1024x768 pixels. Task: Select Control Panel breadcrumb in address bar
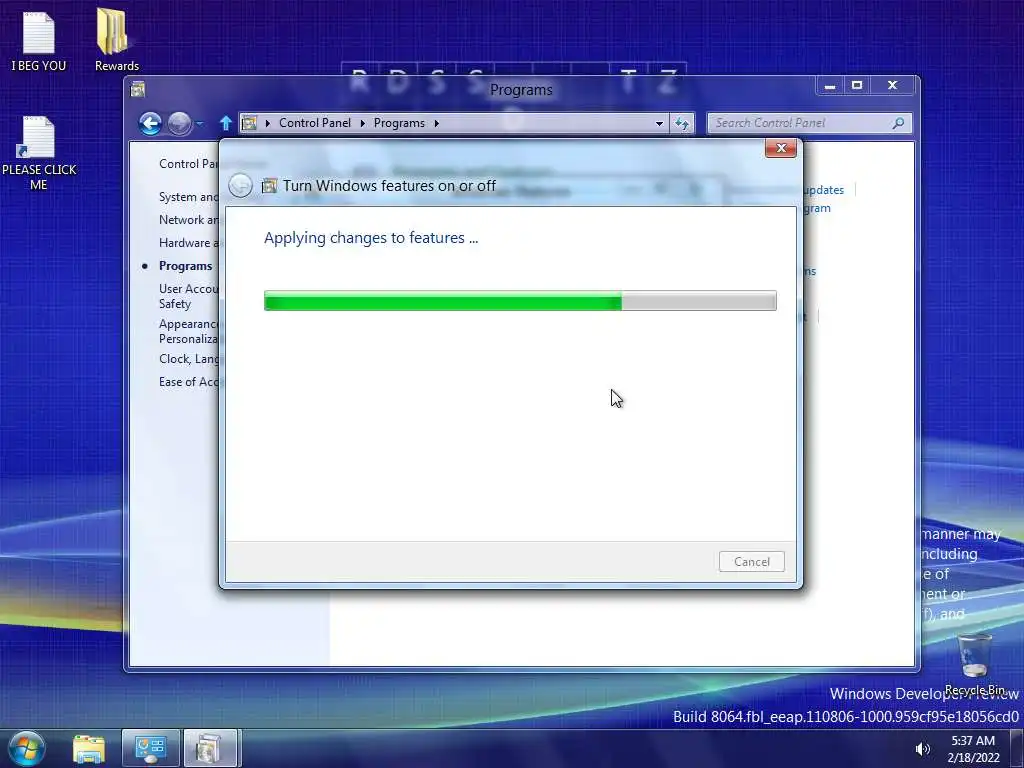point(315,123)
